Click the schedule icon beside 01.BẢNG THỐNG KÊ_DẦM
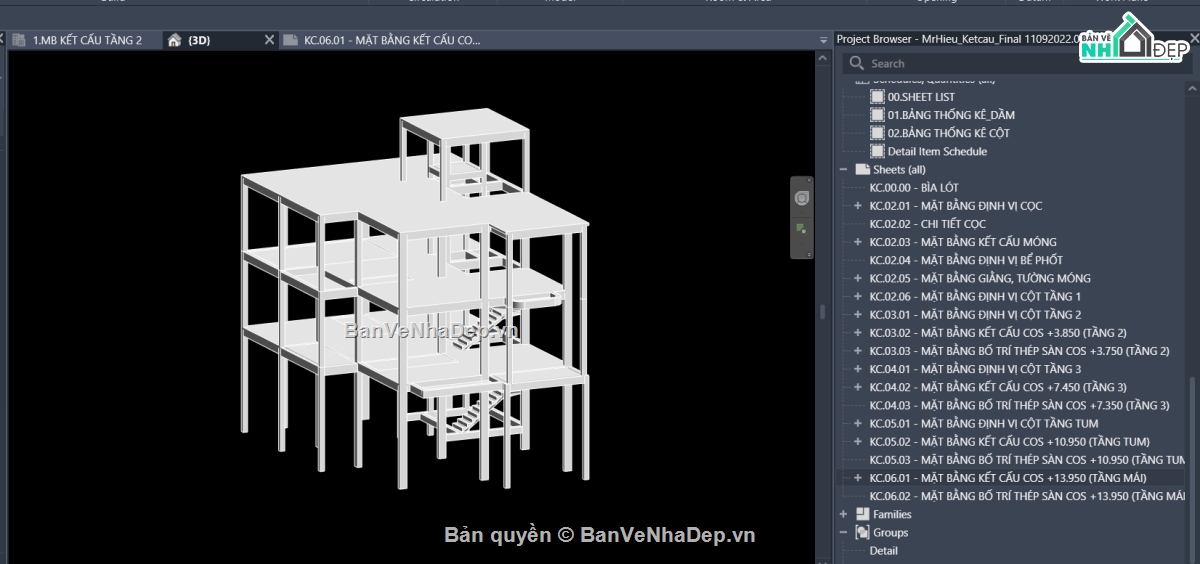The width and height of the screenshot is (1200, 564). pos(877,115)
